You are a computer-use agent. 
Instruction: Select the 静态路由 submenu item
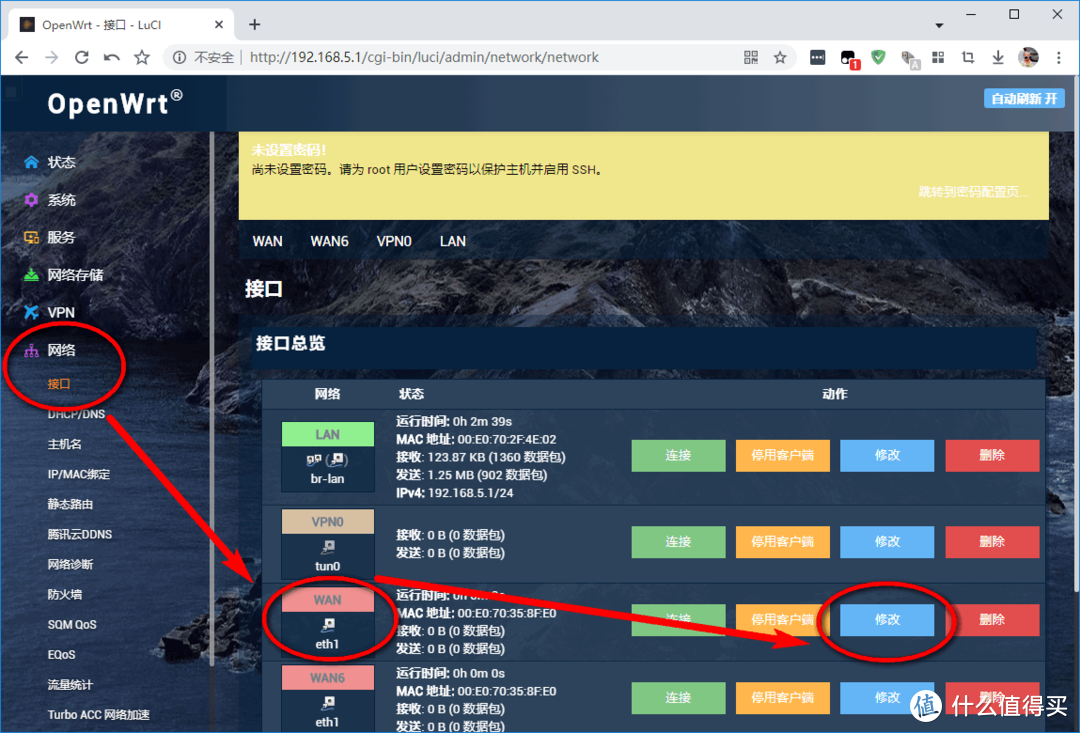70,504
